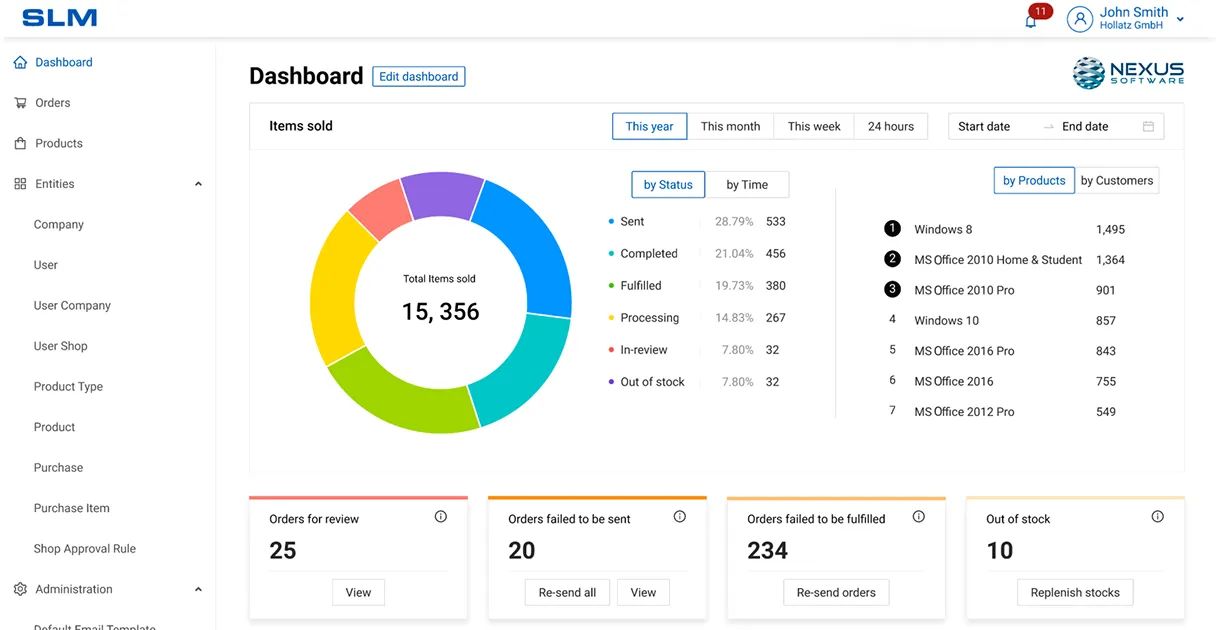This screenshot has height=630, width=1216.
Task: Click rank 1 badge next to Windows 8
Action: point(893,229)
